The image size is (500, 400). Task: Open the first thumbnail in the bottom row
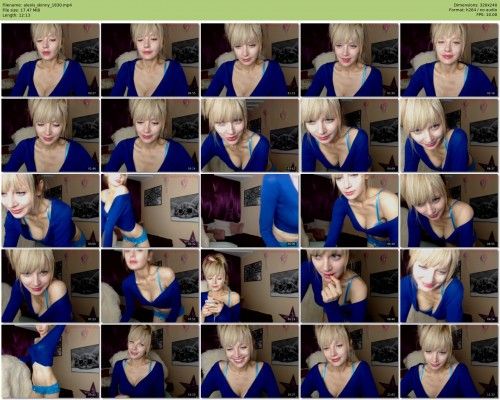(50, 361)
